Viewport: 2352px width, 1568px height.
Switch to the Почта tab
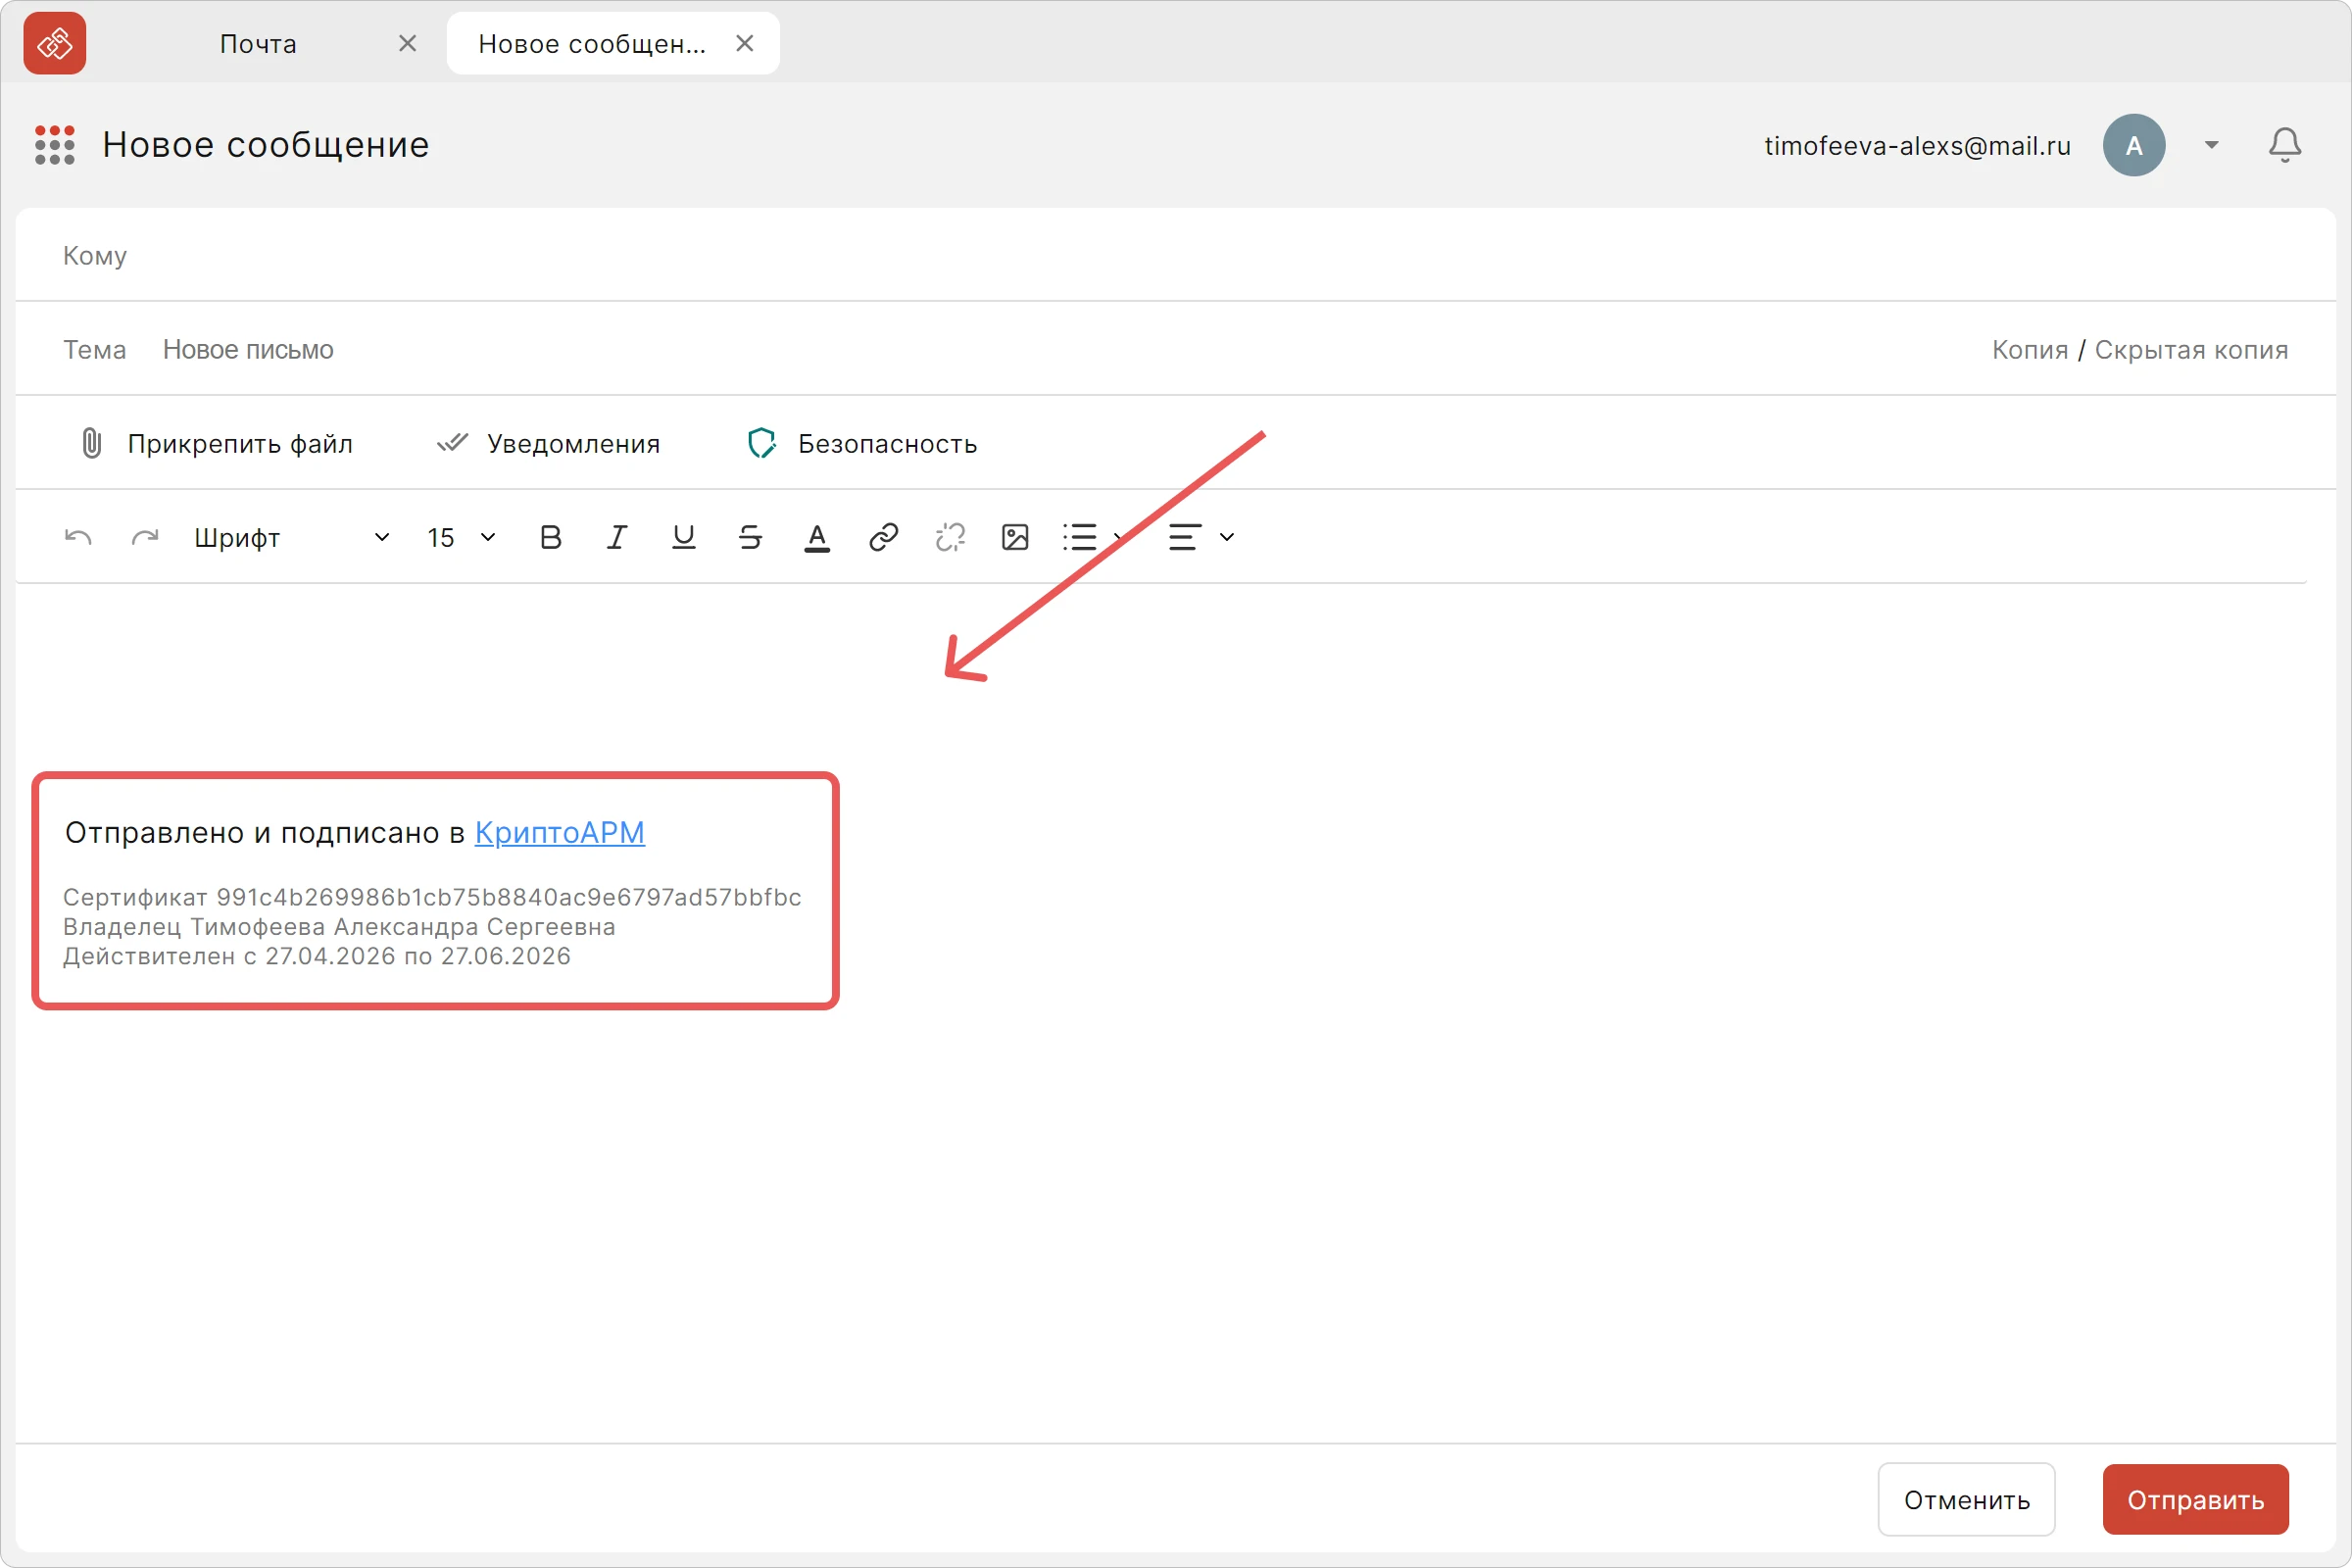coord(258,44)
